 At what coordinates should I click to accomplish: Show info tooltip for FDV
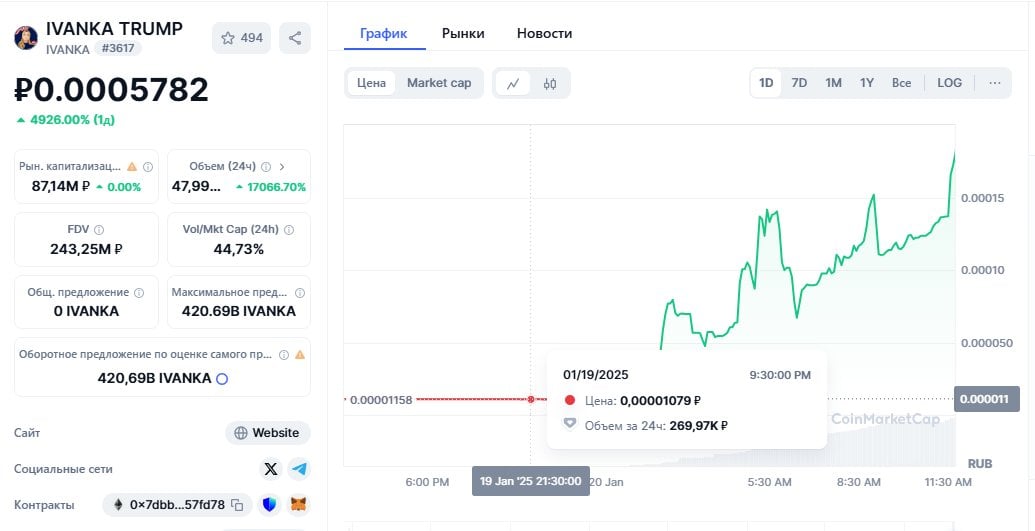(x=99, y=229)
